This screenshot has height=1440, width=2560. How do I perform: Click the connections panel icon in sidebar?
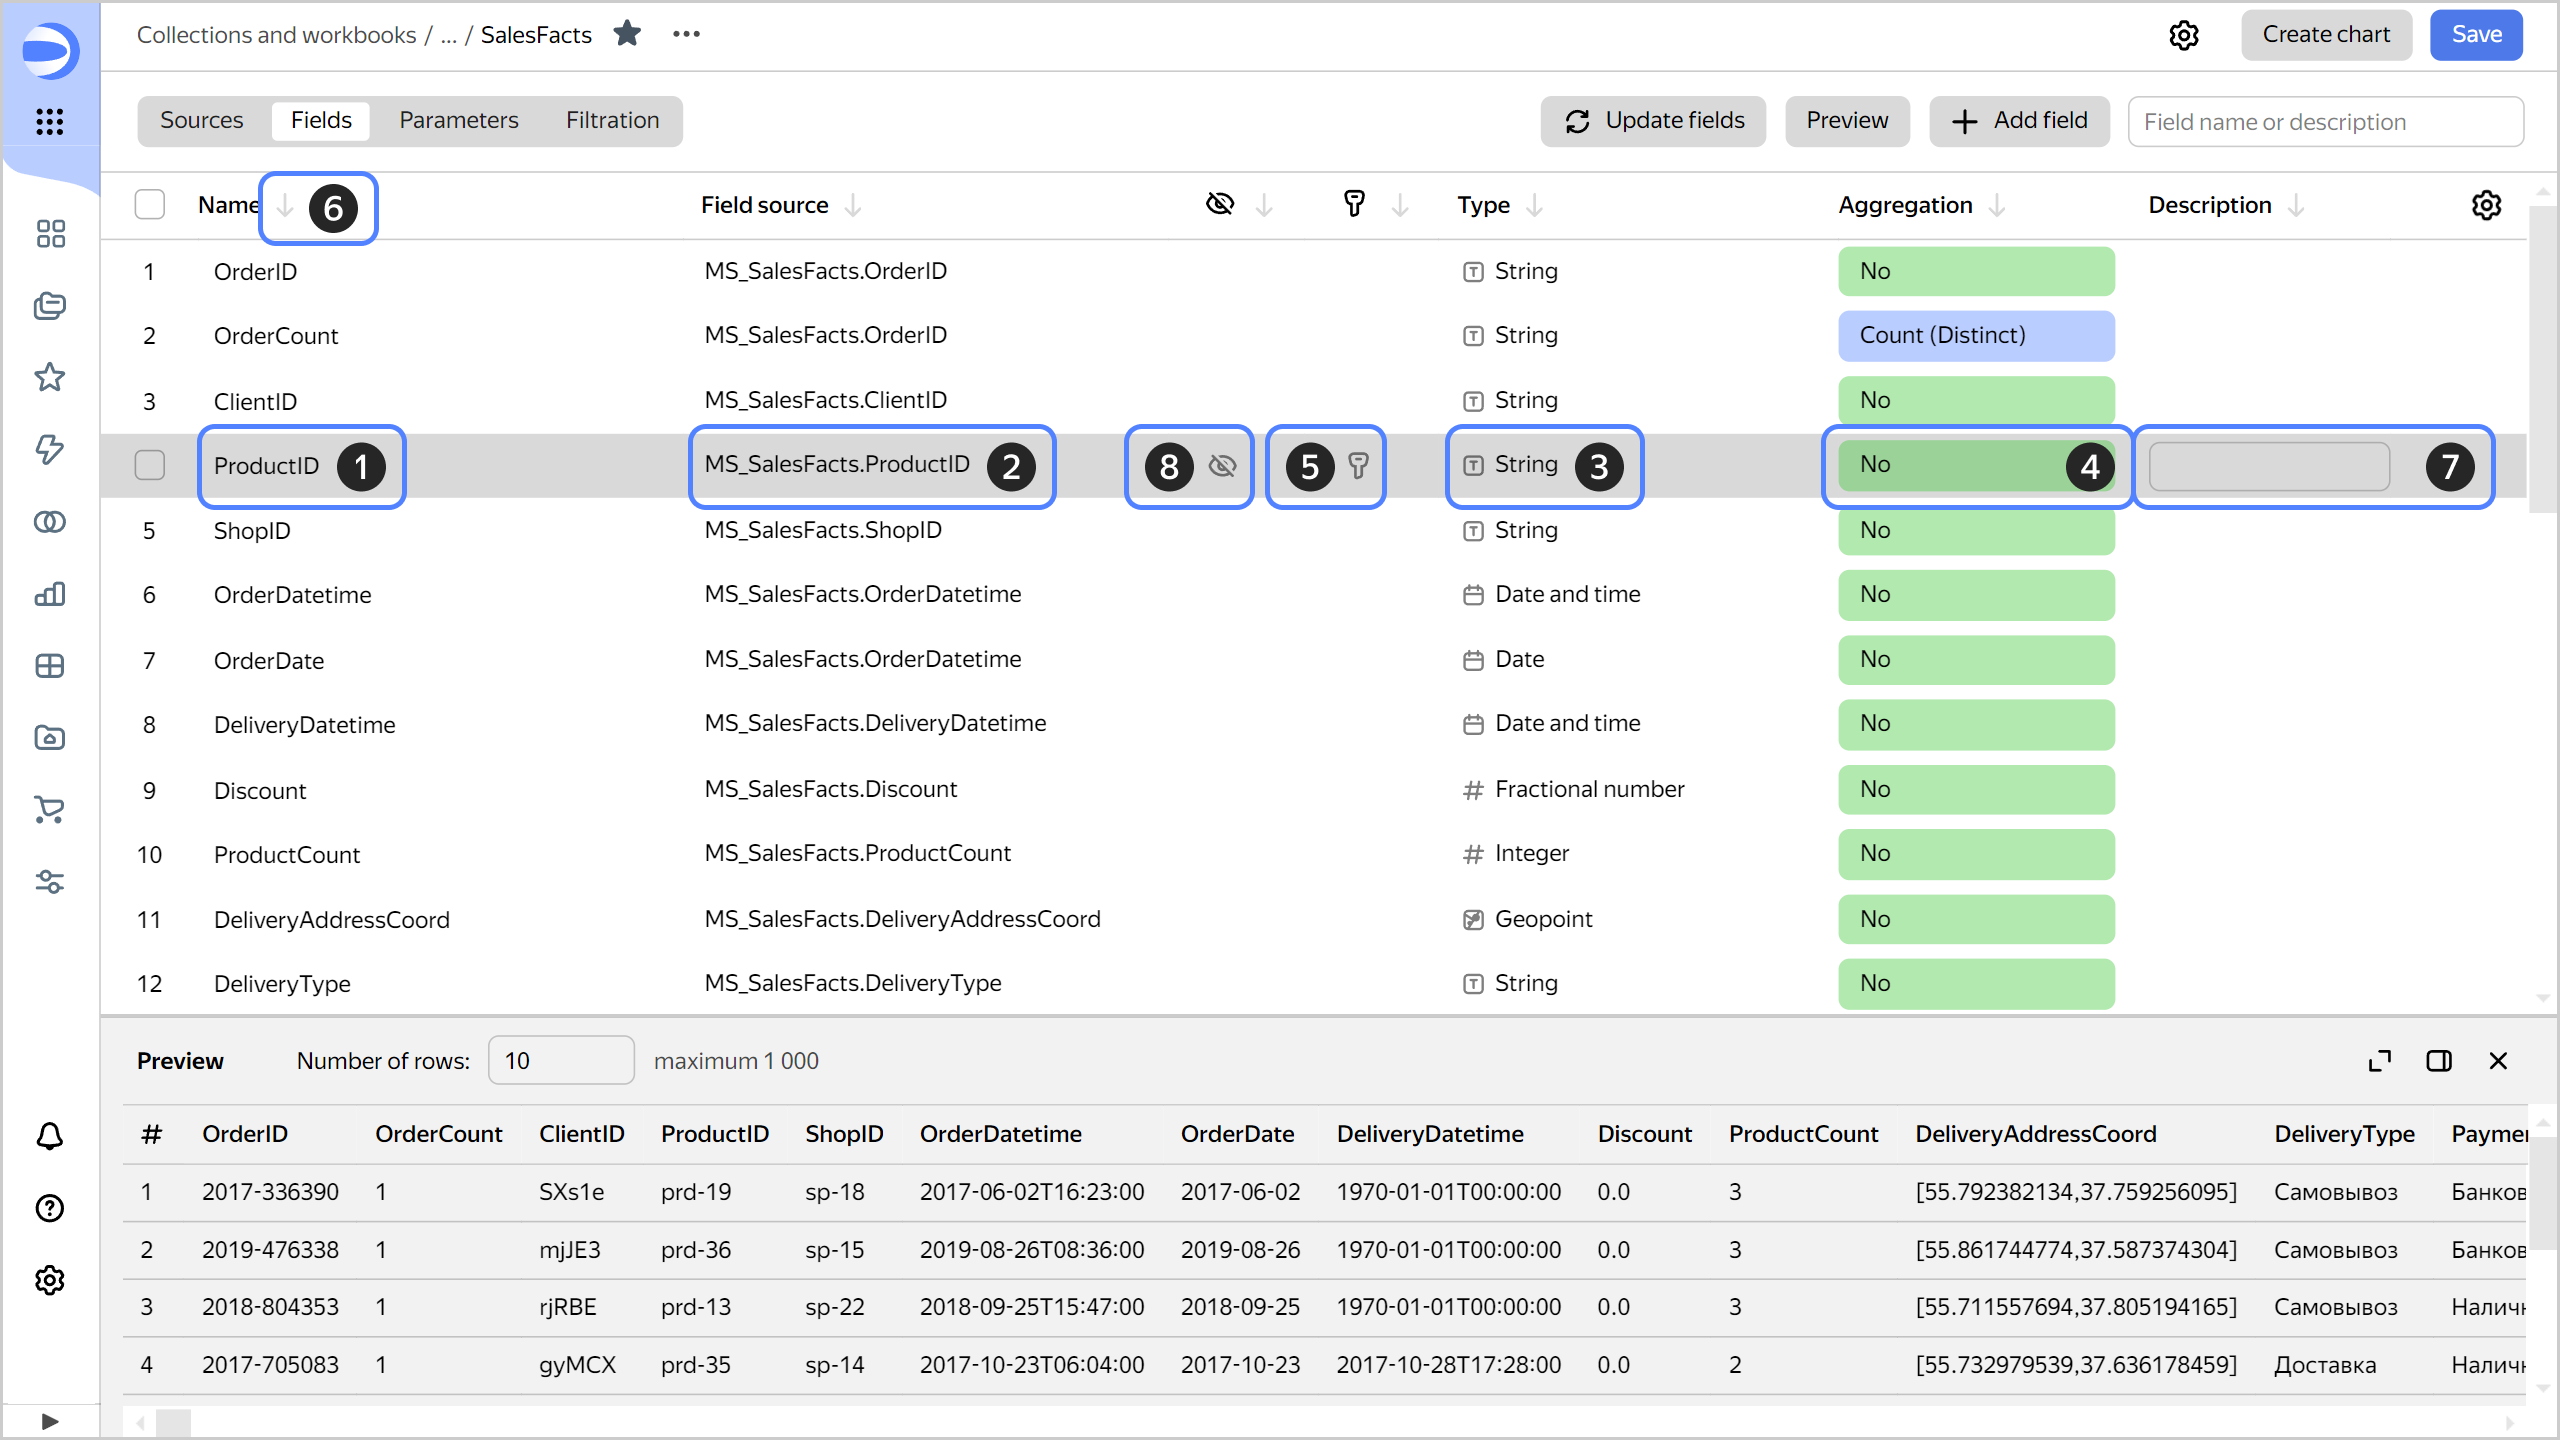pyautogui.click(x=47, y=520)
